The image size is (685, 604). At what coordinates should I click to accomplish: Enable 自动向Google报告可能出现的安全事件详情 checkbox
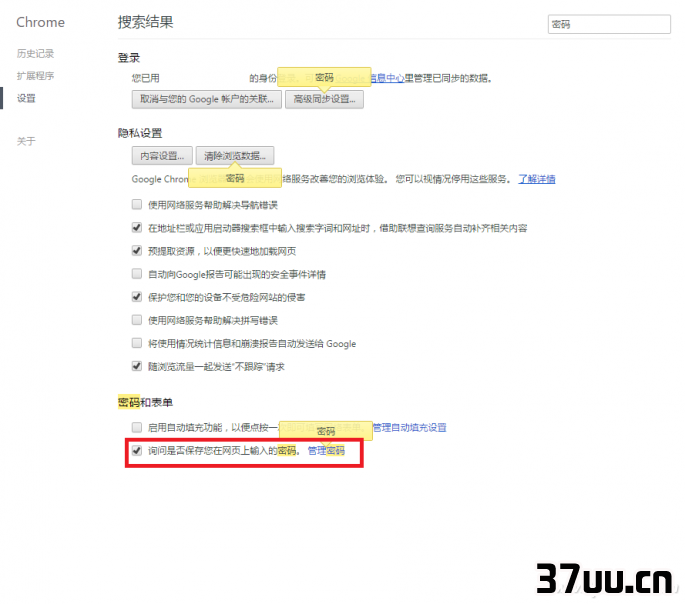pyautogui.click(x=137, y=274)
